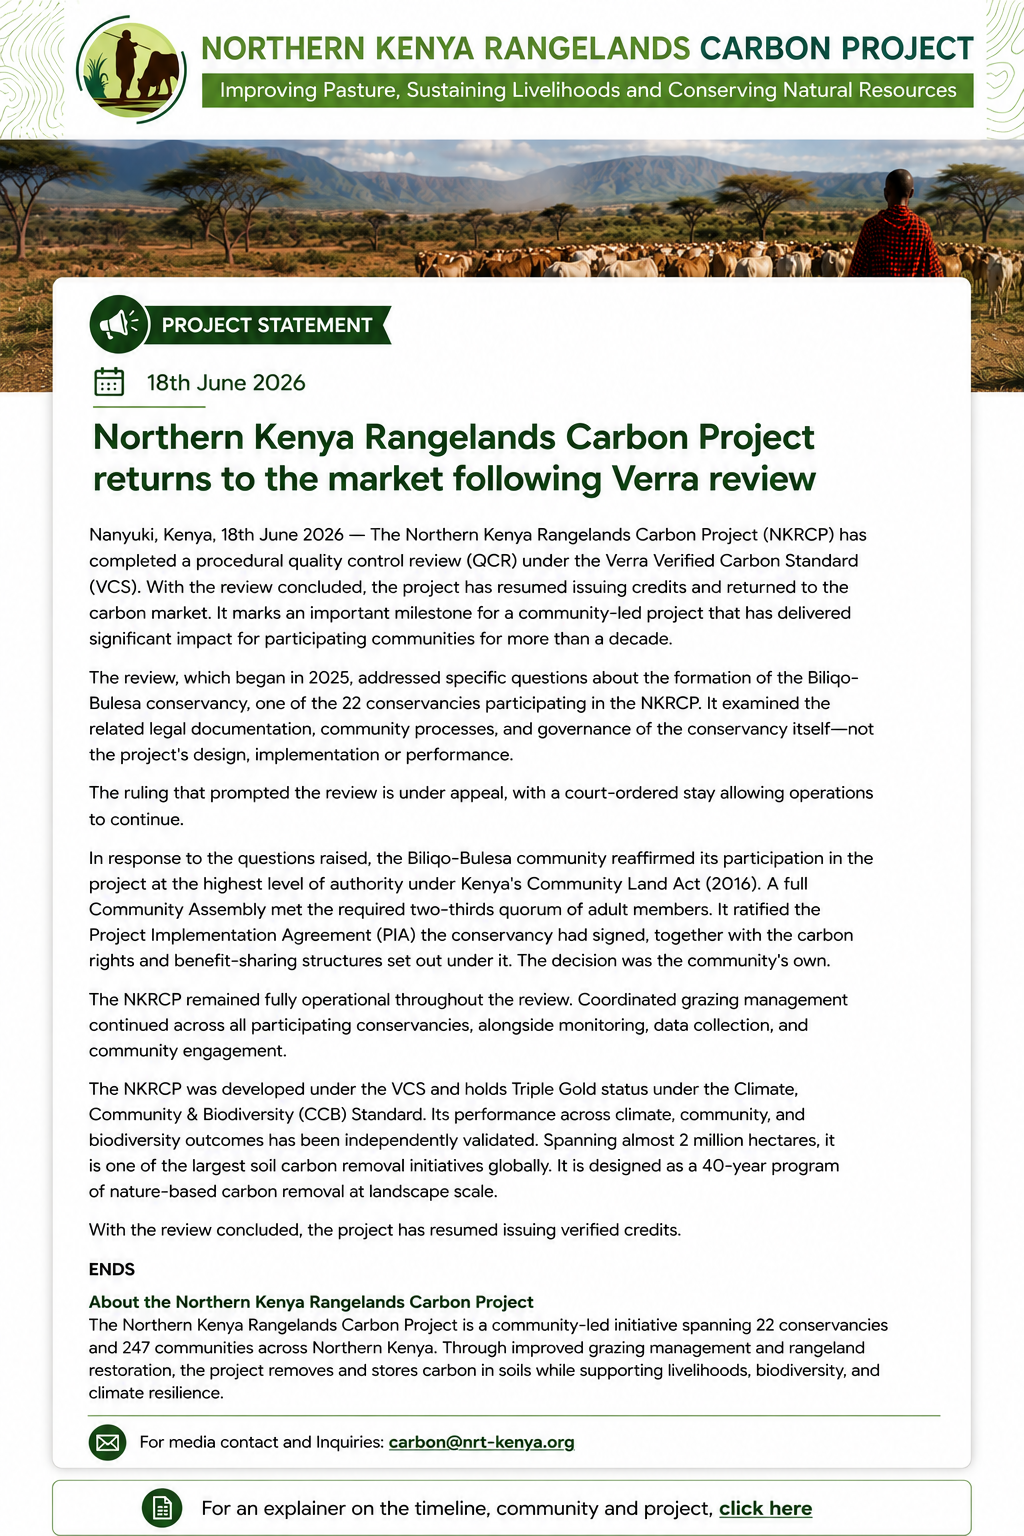The width and height of the screenshot is (1024, 1536).
Task: Click the paragraph mentioning Triple Gold status
Action: point(464,1140)
